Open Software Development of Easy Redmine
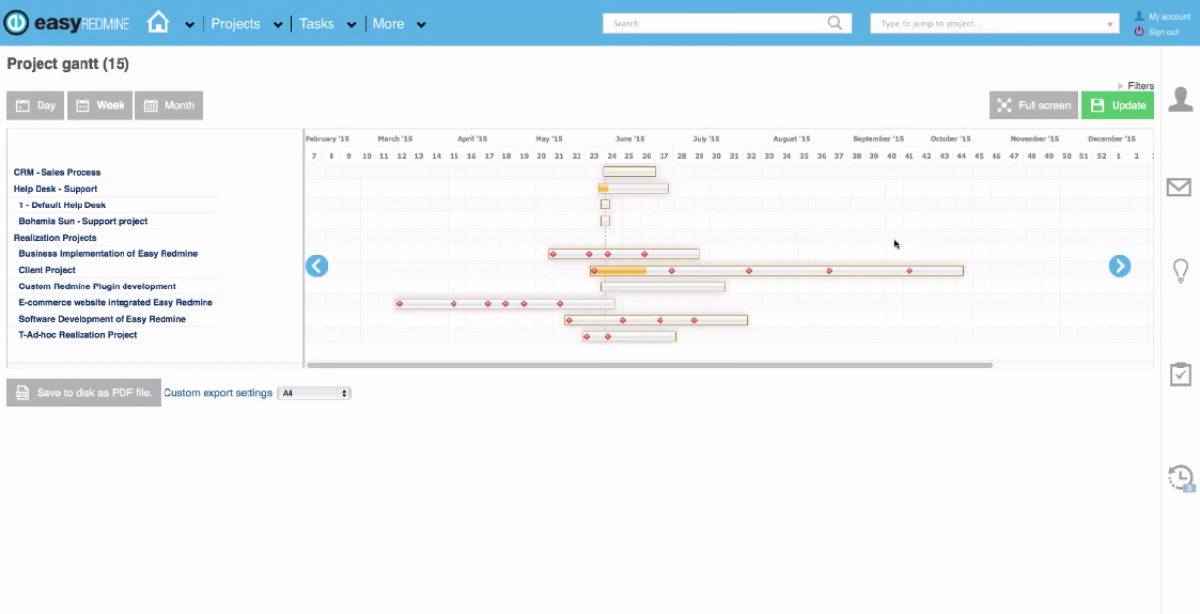 coord(102,319)
